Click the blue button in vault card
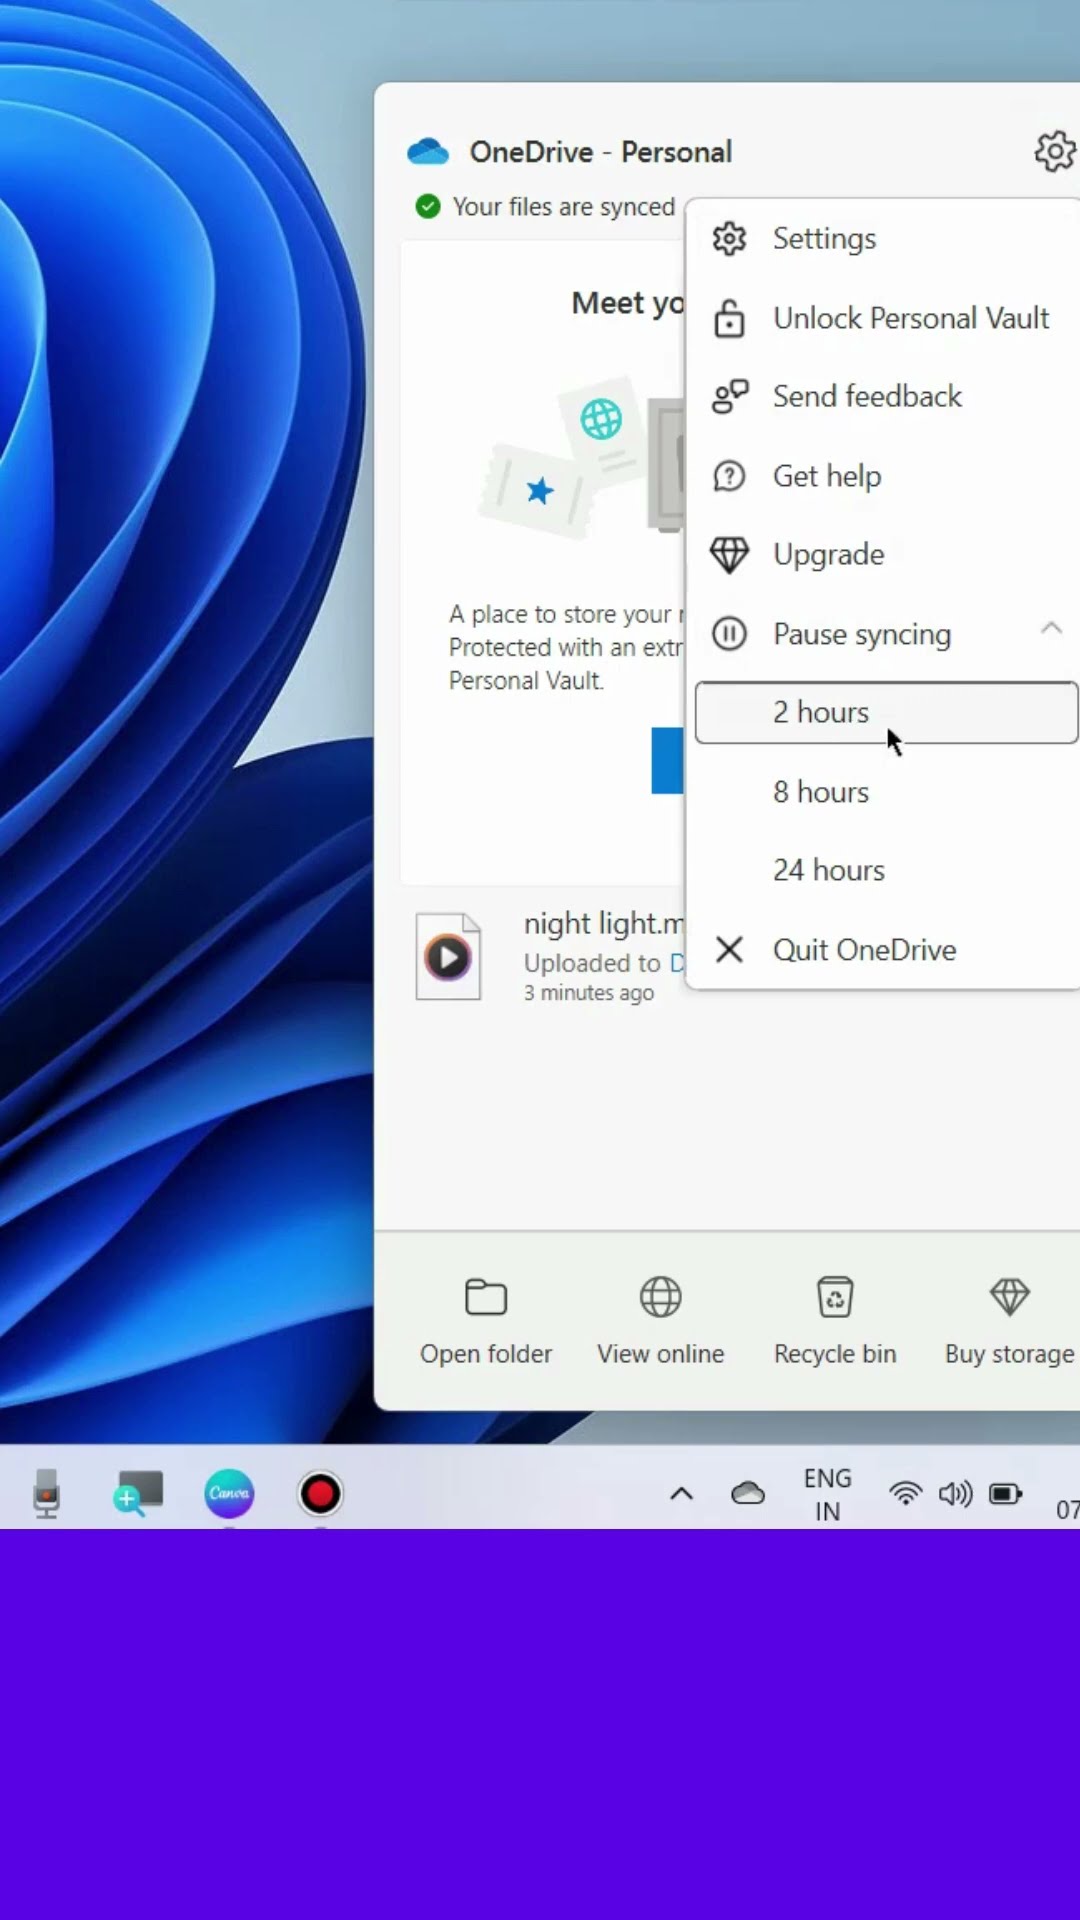Viewport: 1080px width, 1920px height. 667,761
